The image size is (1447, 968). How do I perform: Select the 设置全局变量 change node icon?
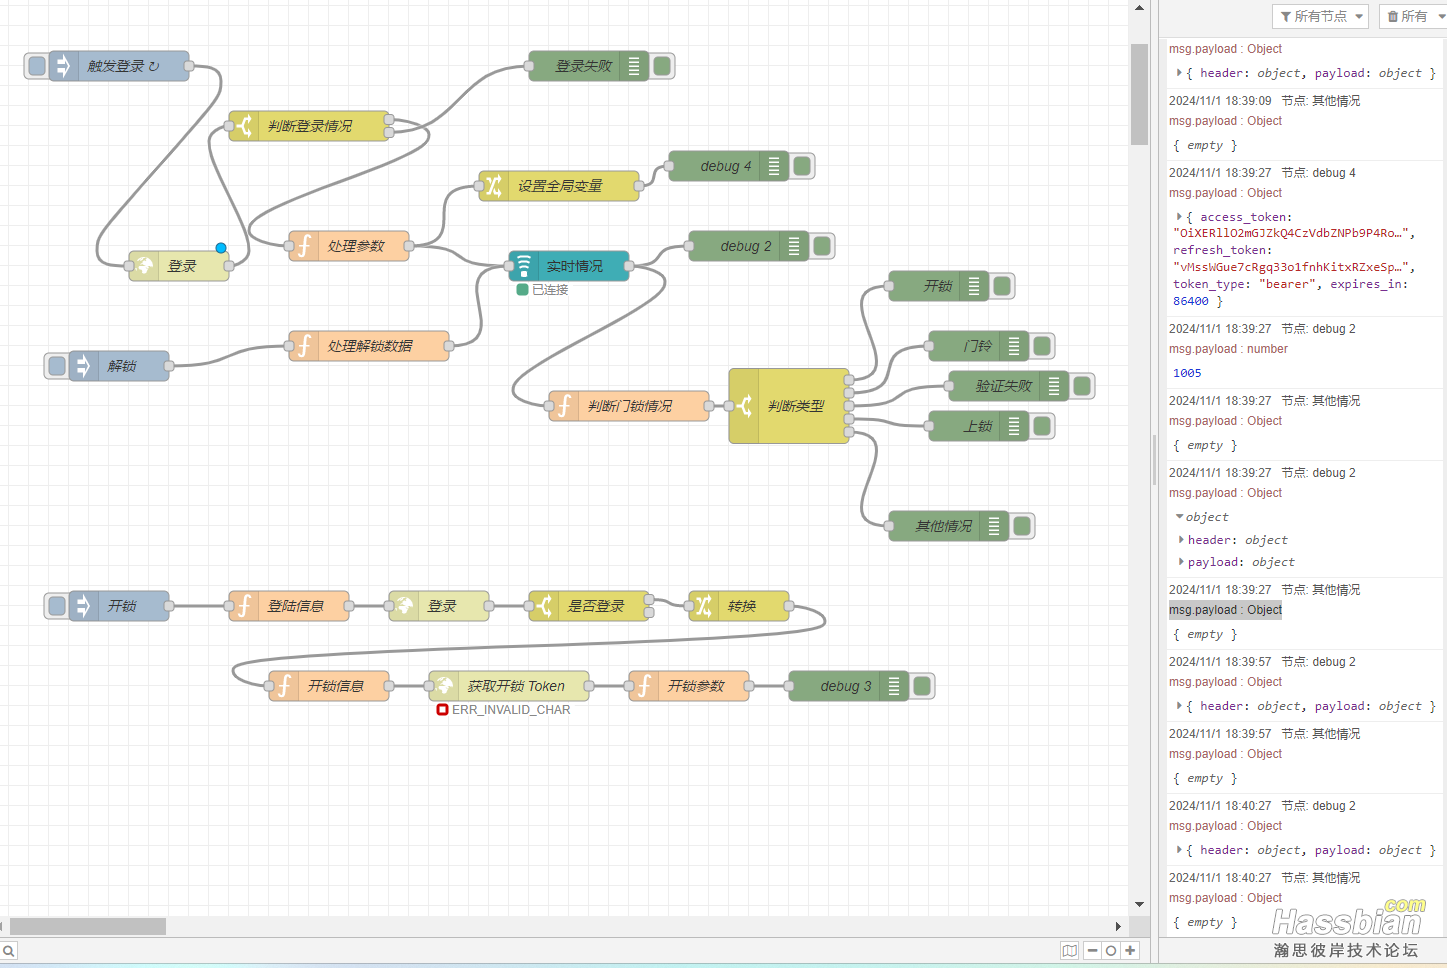coord(494,186)
